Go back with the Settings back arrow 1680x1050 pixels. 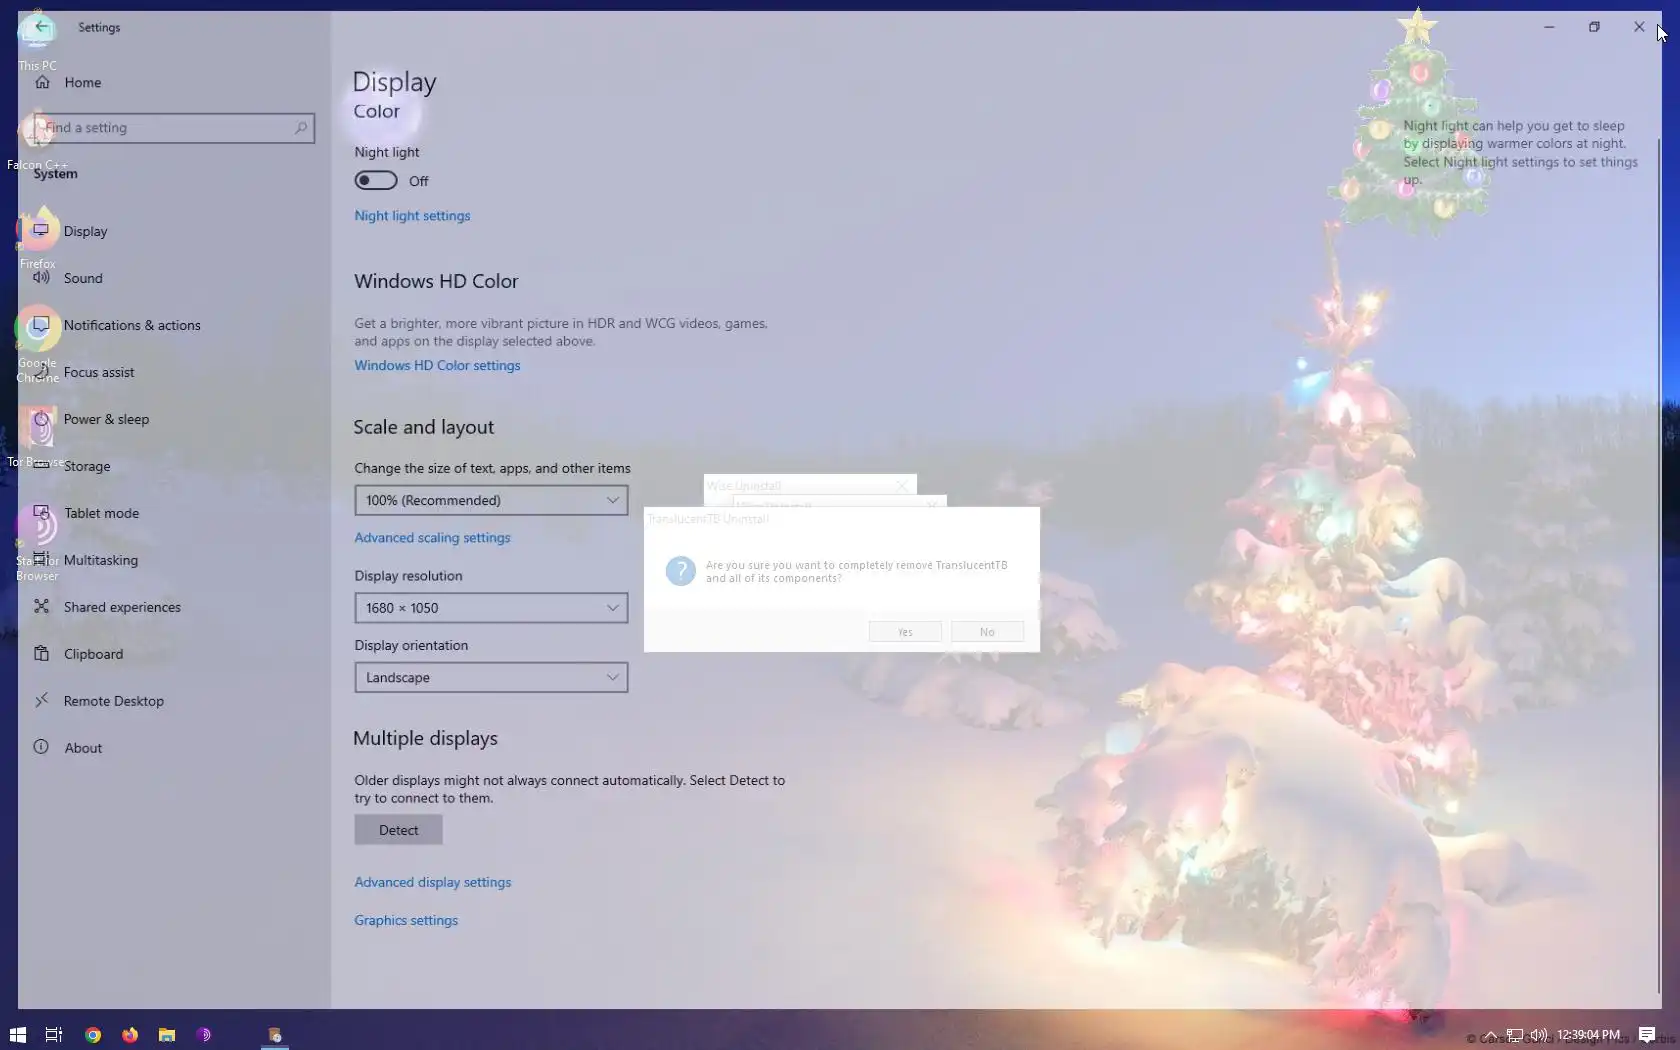(x=41, y=27)
